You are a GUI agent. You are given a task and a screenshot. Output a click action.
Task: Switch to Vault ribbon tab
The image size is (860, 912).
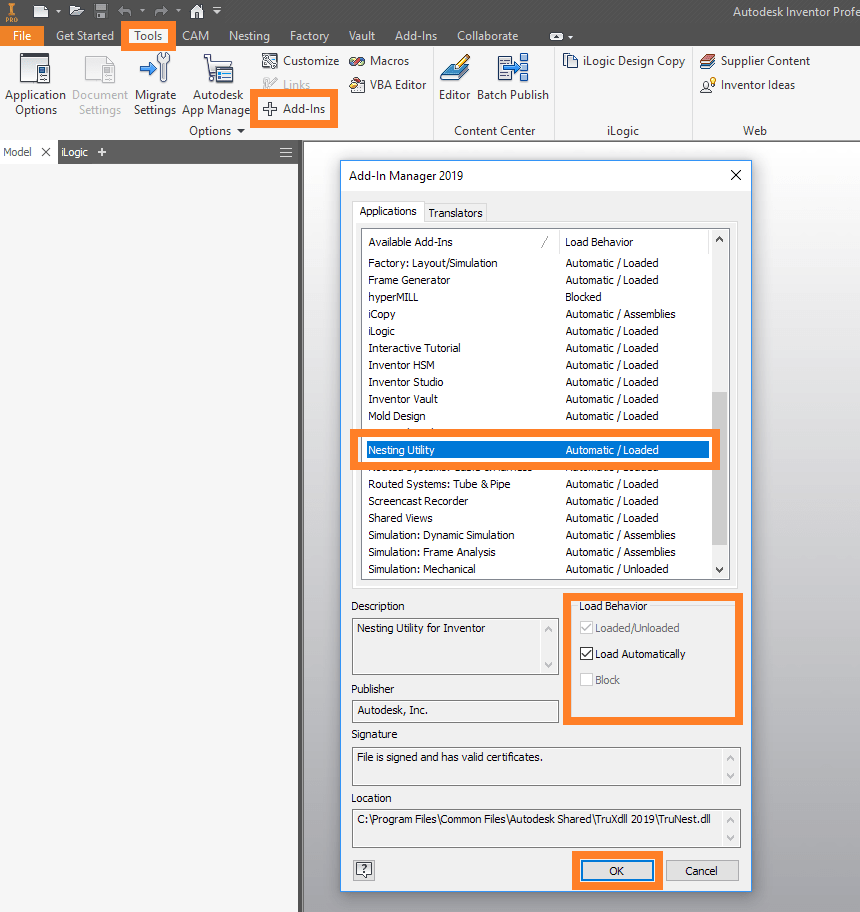pyautogui.click(x=362, y=35)
